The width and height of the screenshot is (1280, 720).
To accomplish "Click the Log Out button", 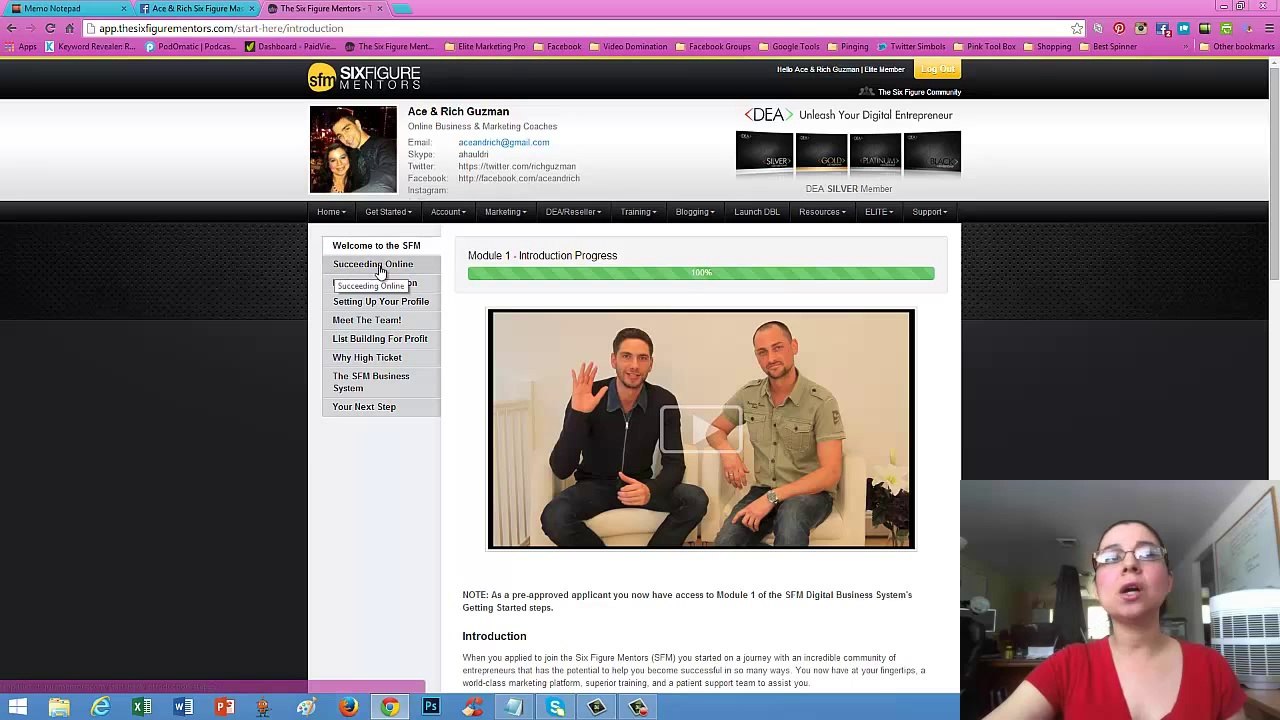I will (939, 69).
